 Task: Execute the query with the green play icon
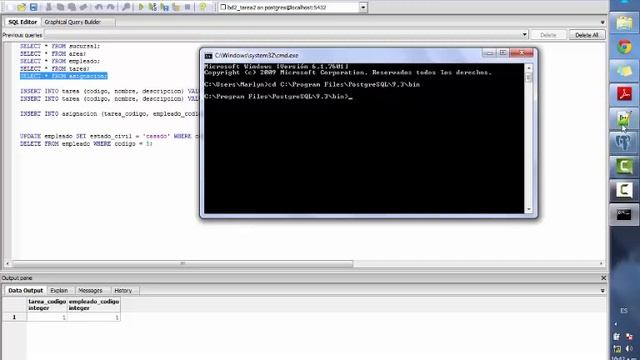[x=141, y=7]
